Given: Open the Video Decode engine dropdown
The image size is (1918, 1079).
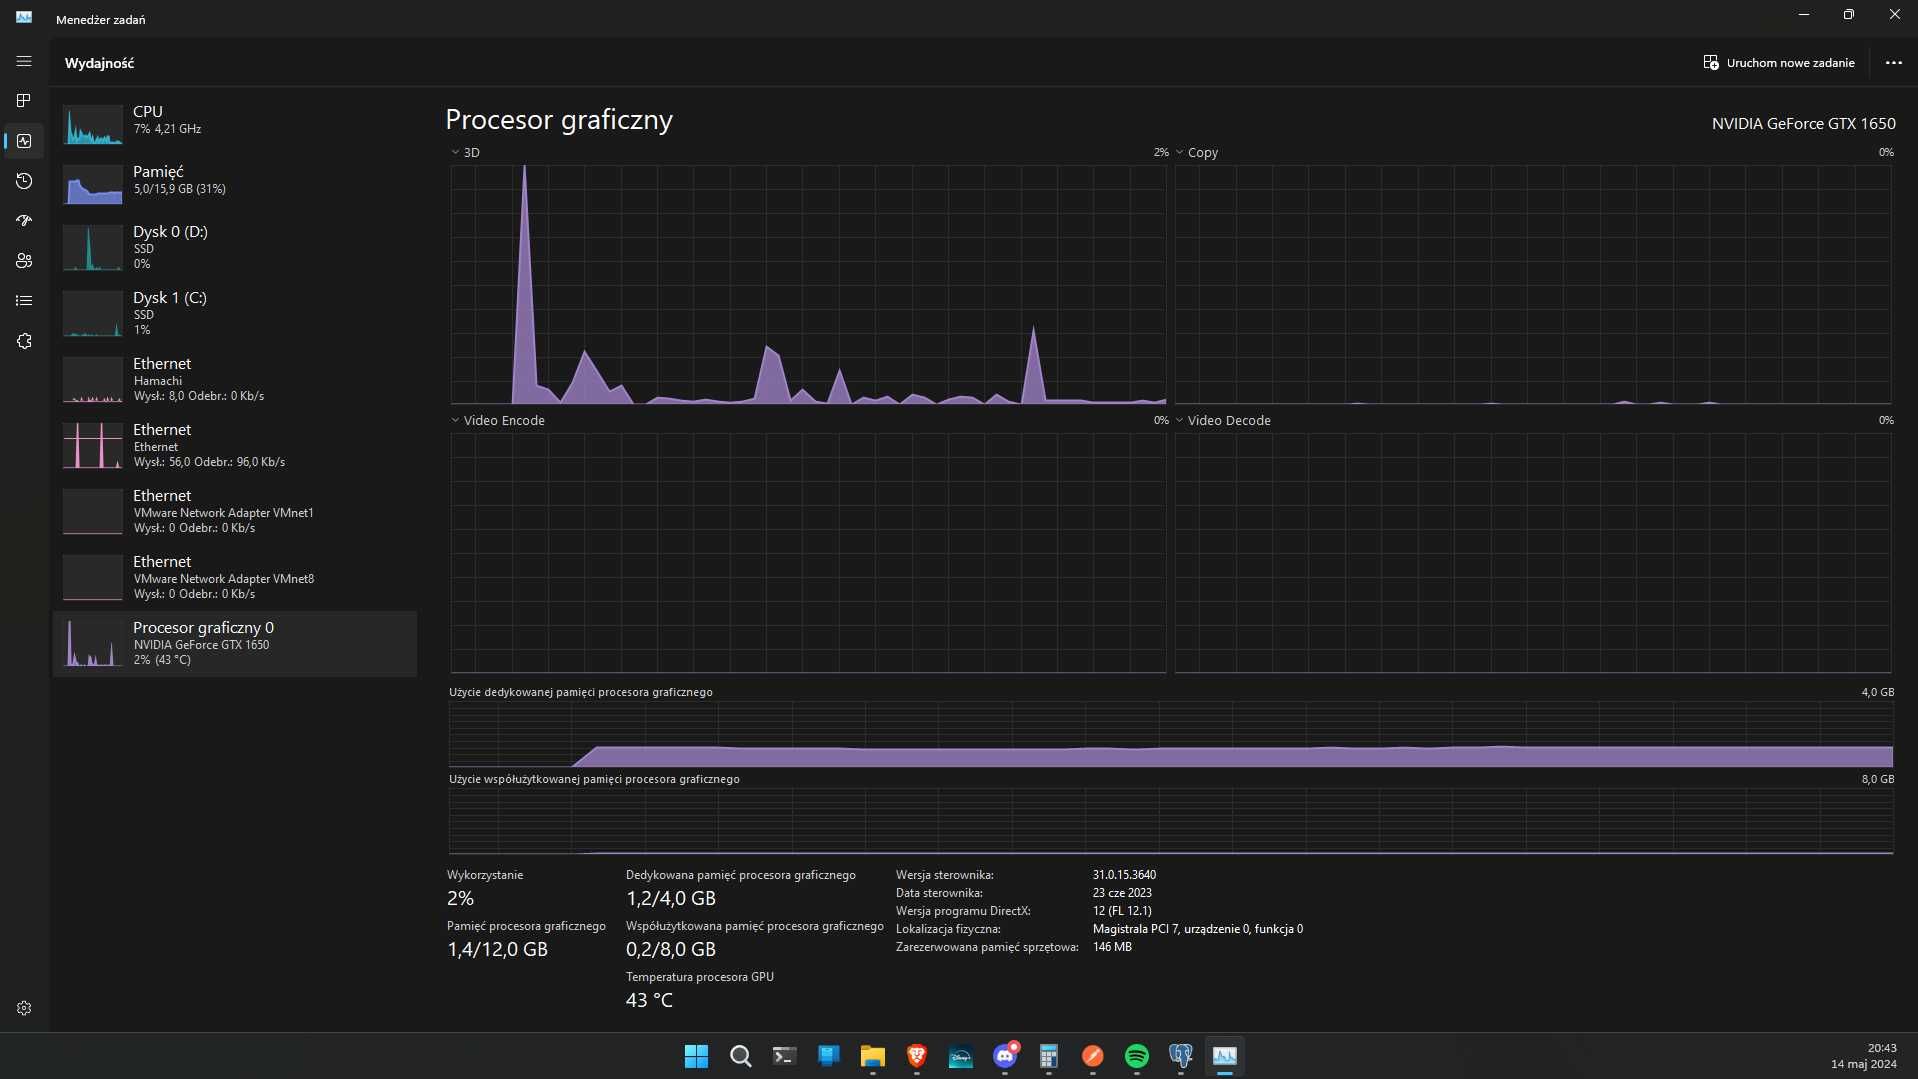Looking at the screenshot, I should click(1223, 420).
